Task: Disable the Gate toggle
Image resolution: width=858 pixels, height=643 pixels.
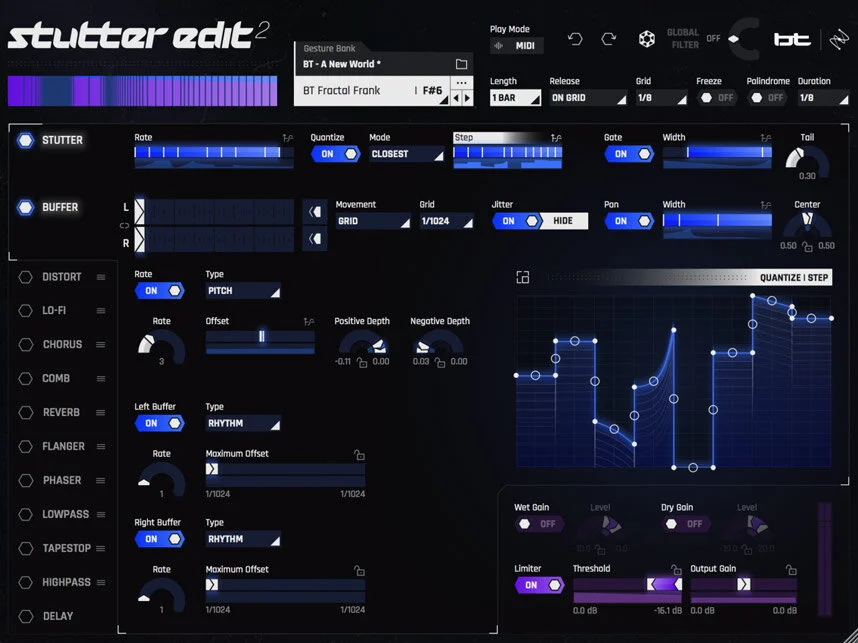Action: [630, 154]
